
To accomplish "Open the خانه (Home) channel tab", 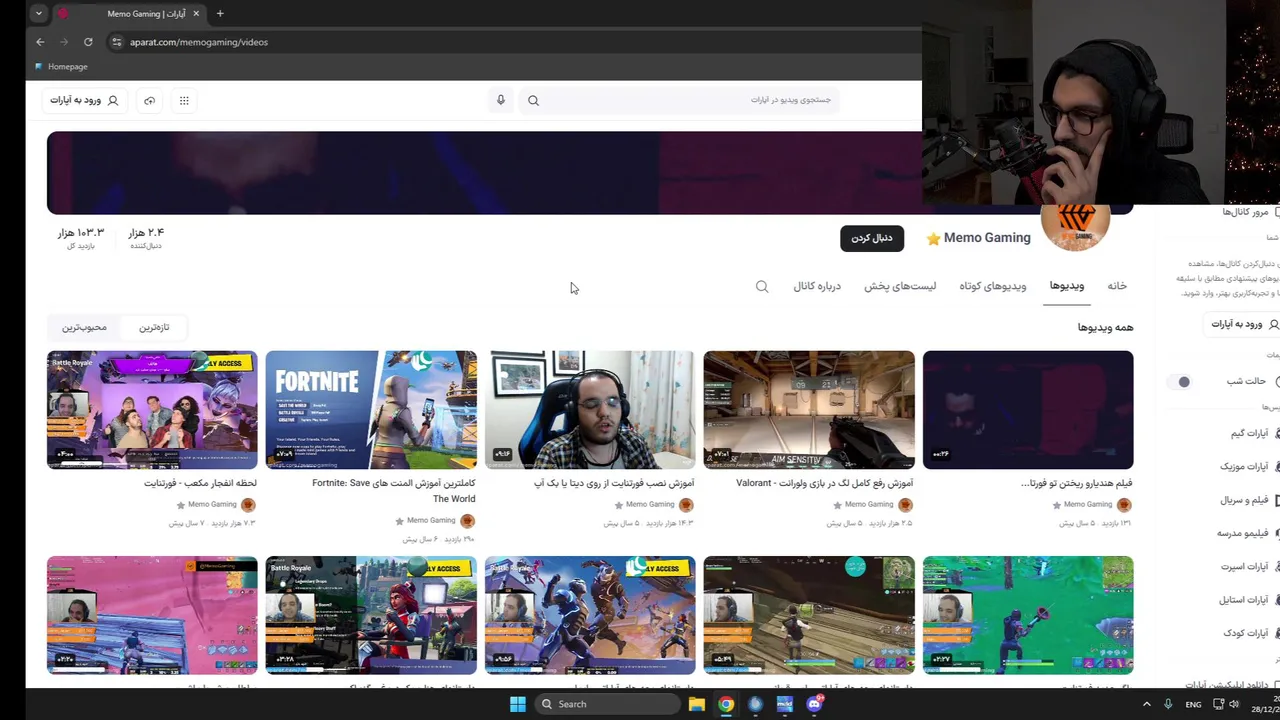I will 1117,286.
